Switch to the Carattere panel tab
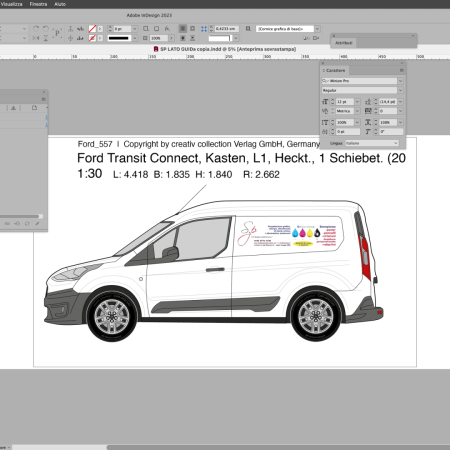Image resolution: width=450 pixels, height=450 pixels. coord(335,70)
